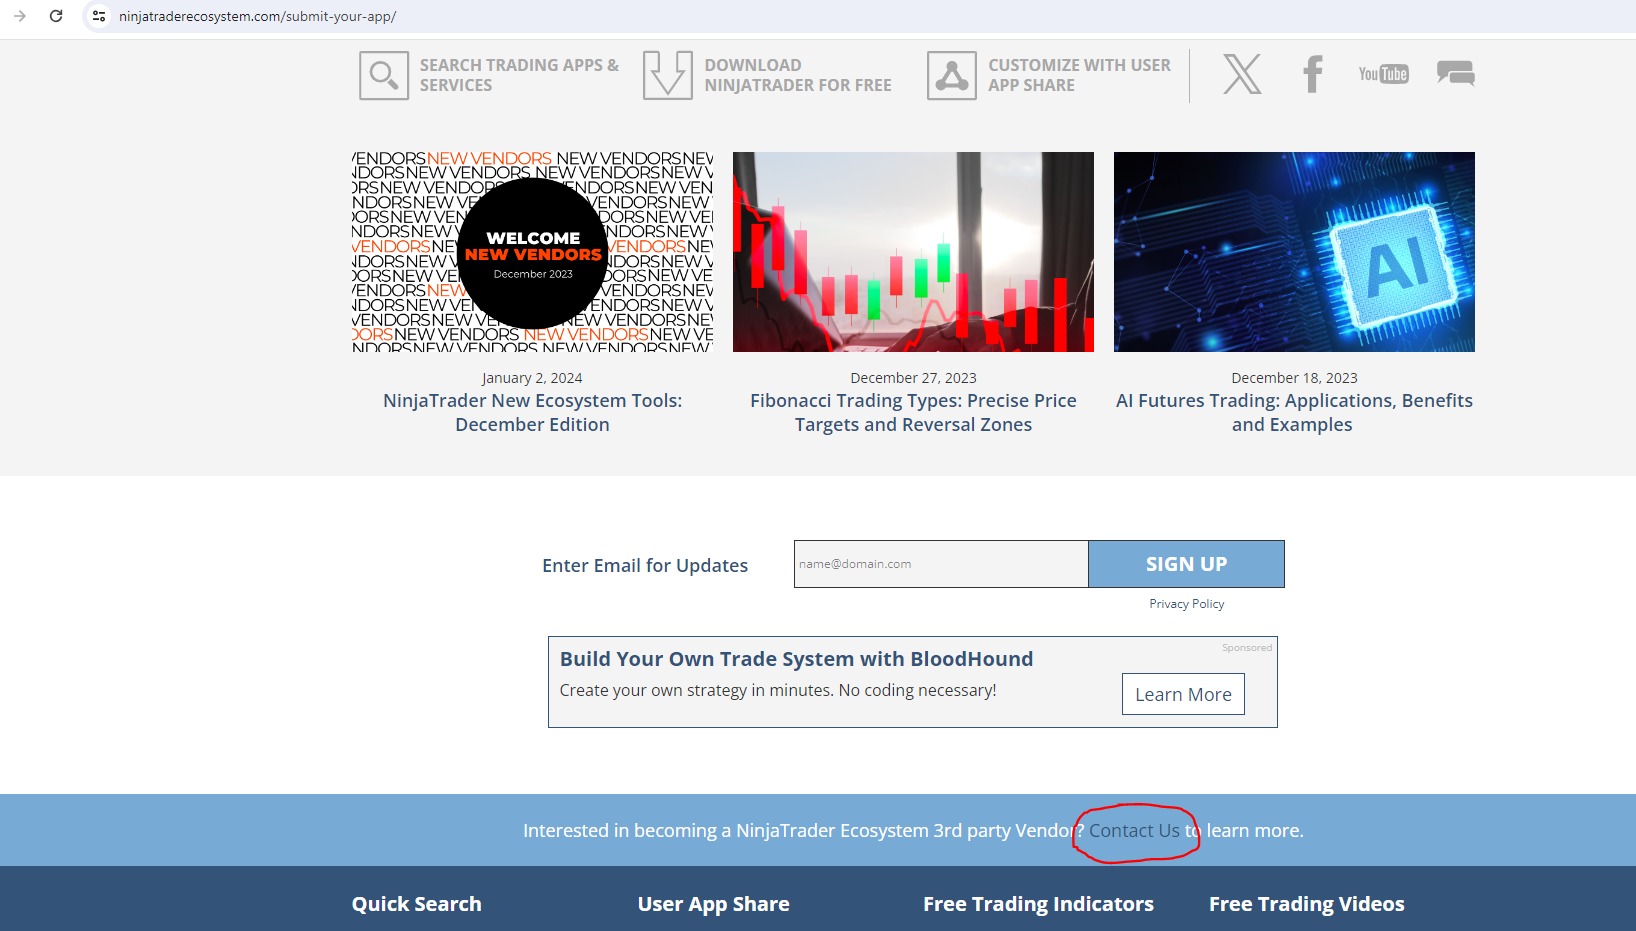The width and height of the screenshot is (1636, 931).
Task: Open User App Share footer heading
Action: (x=714, y=904)
